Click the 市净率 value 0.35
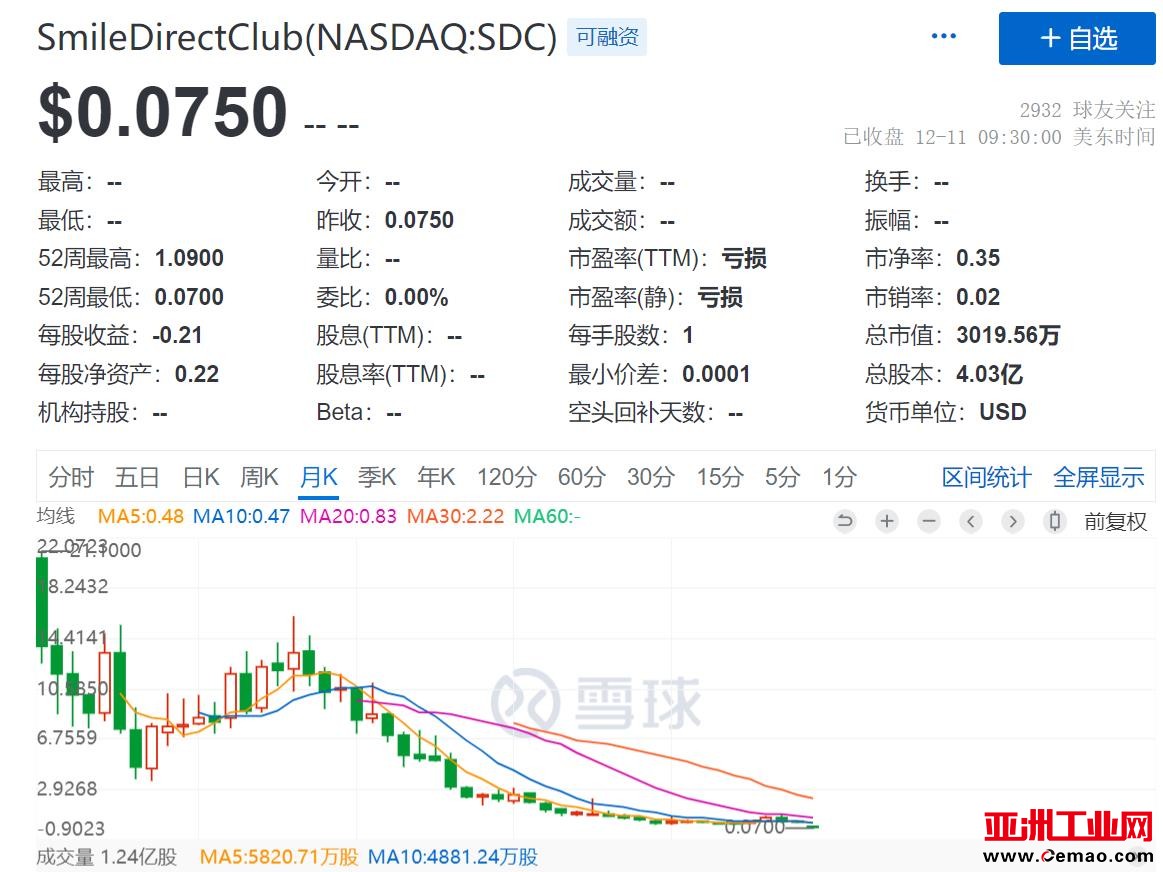This screenshot has height=872, width=1163. pyautogui.click(x=978, y=258)
